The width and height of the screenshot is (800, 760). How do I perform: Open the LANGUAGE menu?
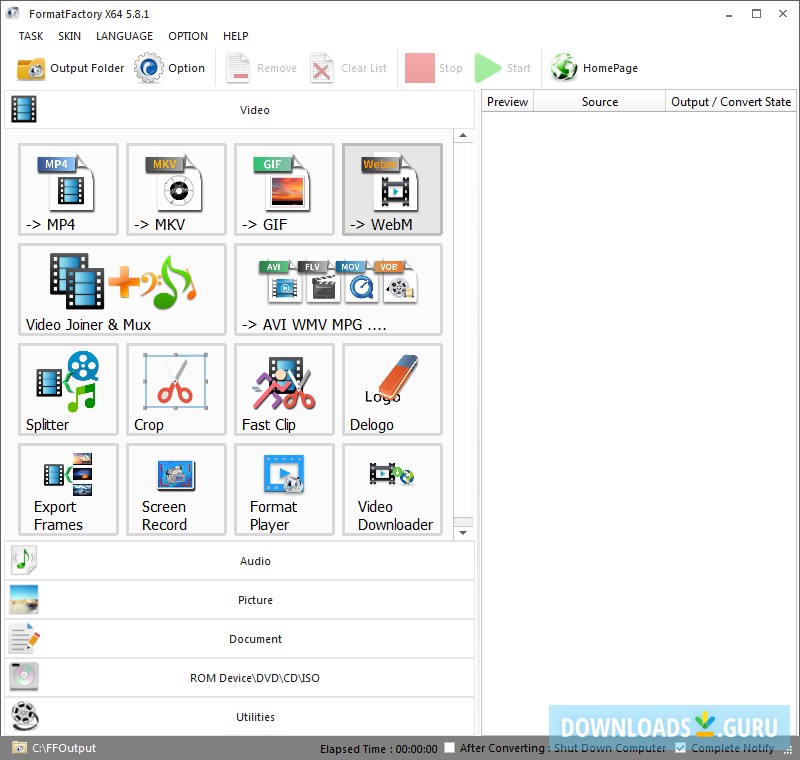pyautogui.click(x=124, y=36)
